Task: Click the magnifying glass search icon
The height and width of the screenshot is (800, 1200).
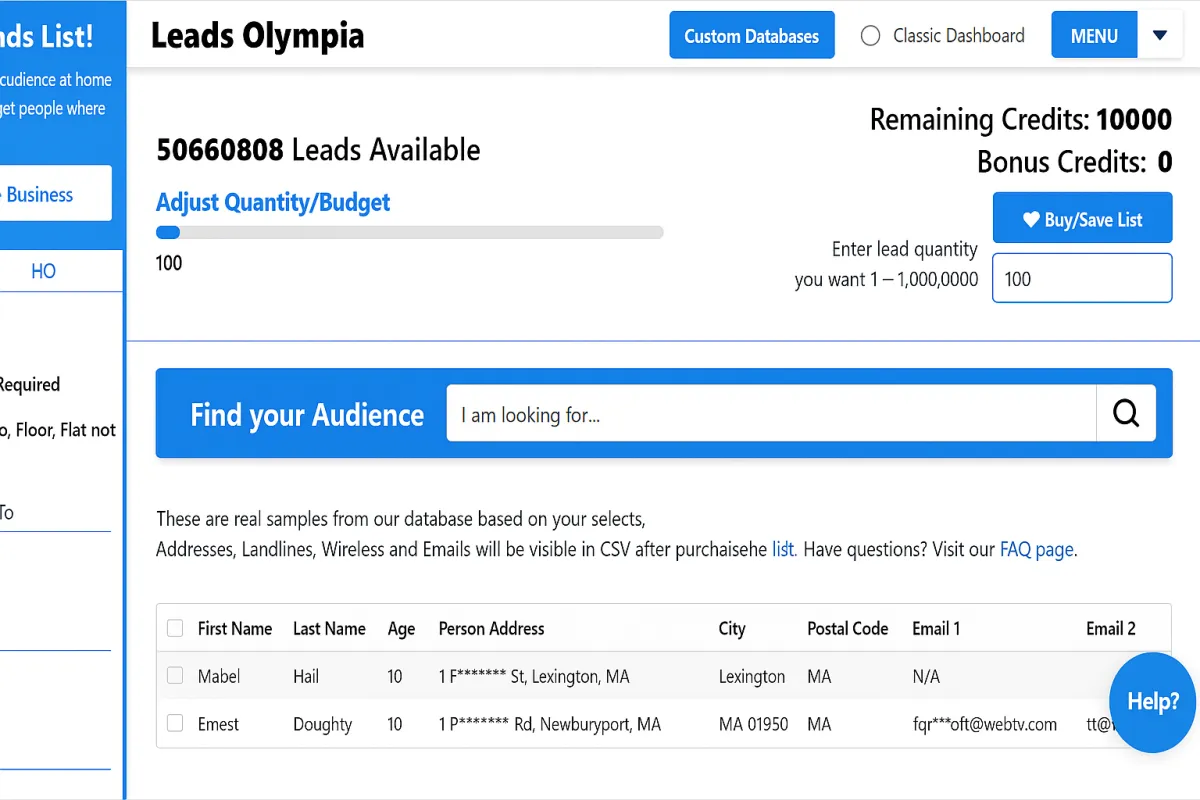Action: (x=1126, y=413)
